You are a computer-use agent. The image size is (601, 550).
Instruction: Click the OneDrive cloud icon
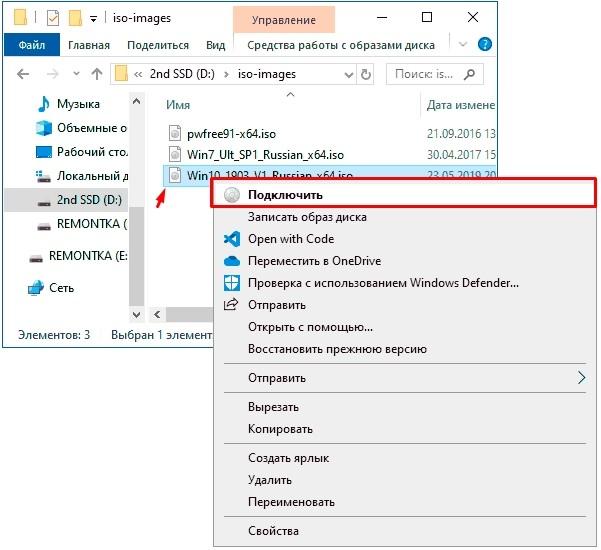coord(232,261)
